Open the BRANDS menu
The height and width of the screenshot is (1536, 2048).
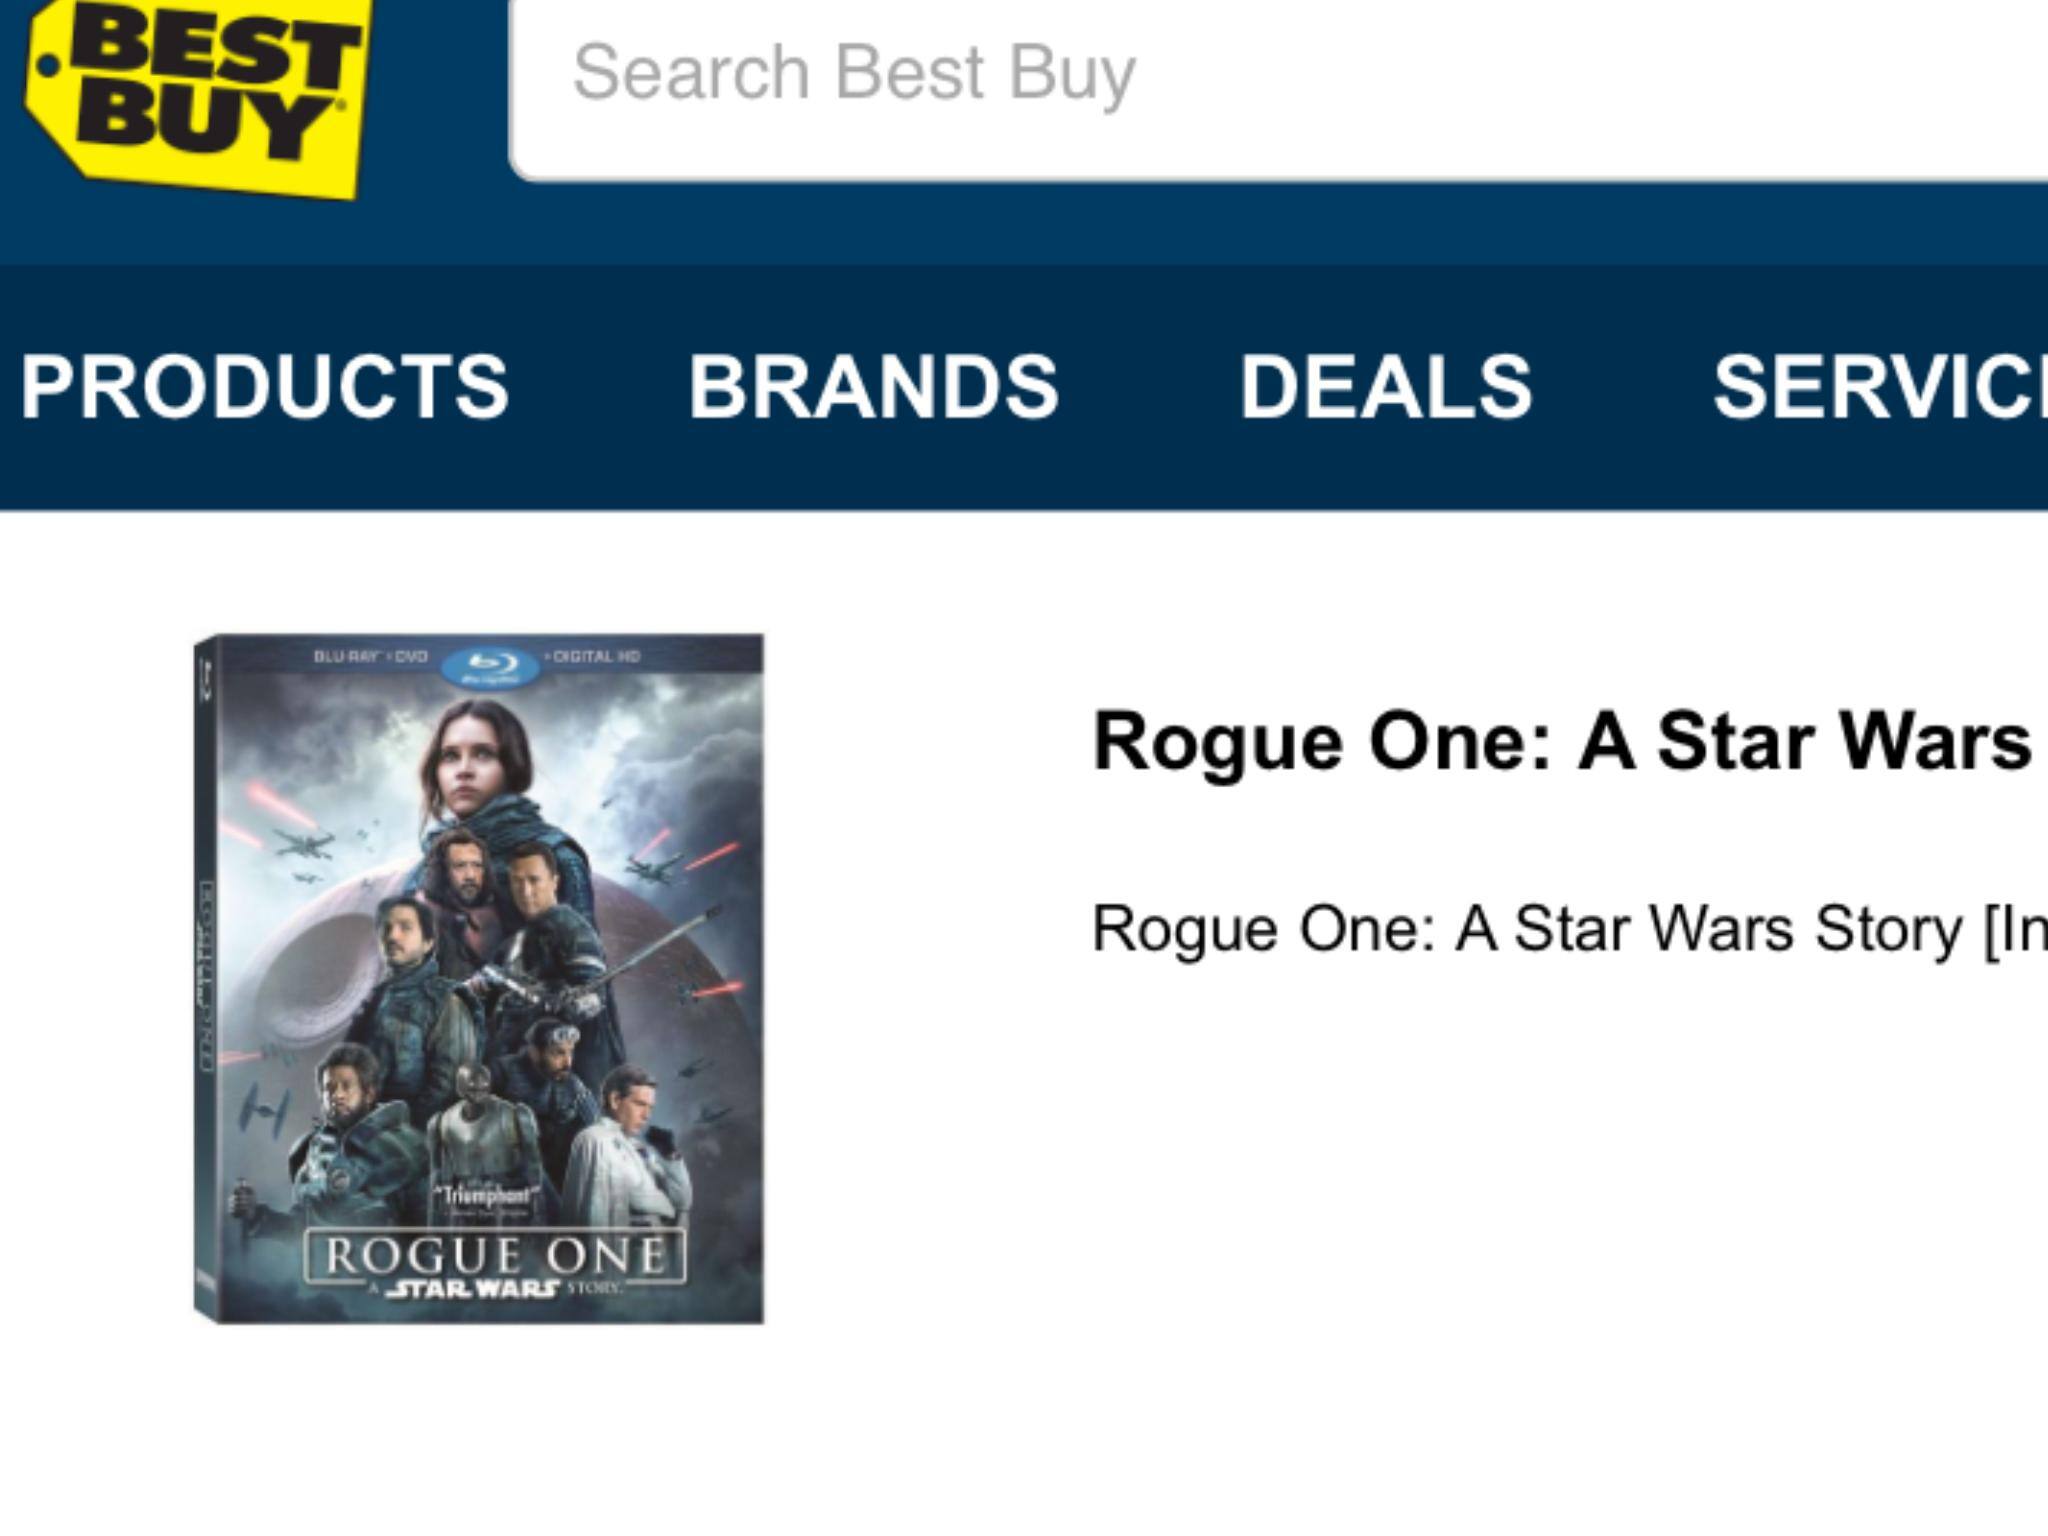pyautogui.click(x=873, y=386)
